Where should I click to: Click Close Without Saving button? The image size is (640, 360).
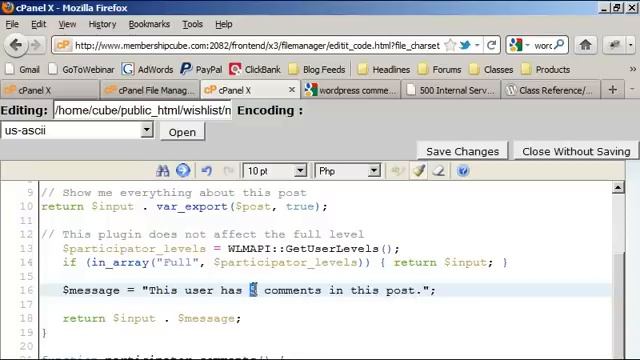pyautogui.click(x=576, y=151)
